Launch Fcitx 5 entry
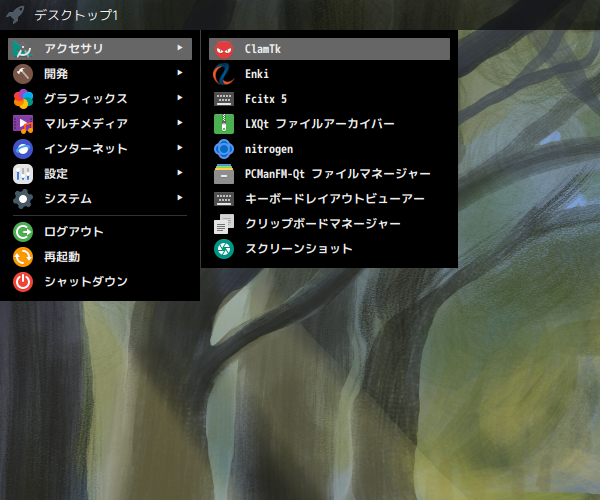The height and width of the screenshot is (500, 600). point(329,99)
